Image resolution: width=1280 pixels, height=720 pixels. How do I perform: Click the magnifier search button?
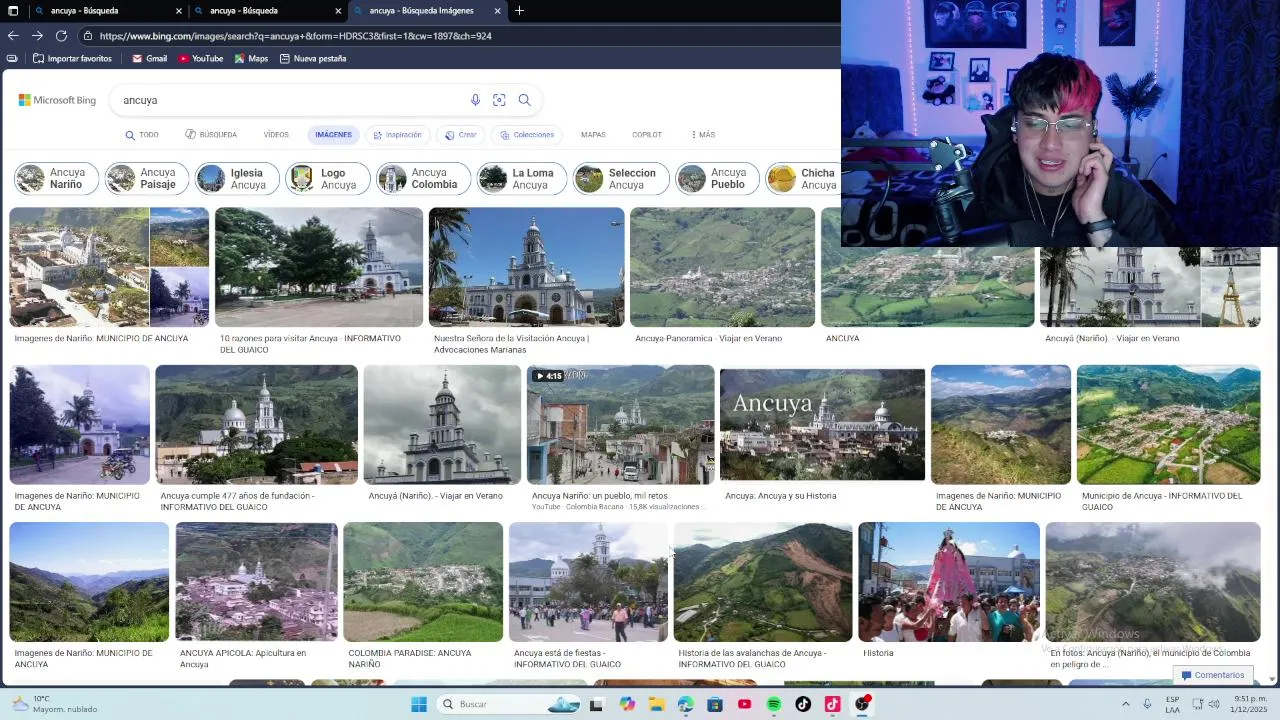point(524,100)
